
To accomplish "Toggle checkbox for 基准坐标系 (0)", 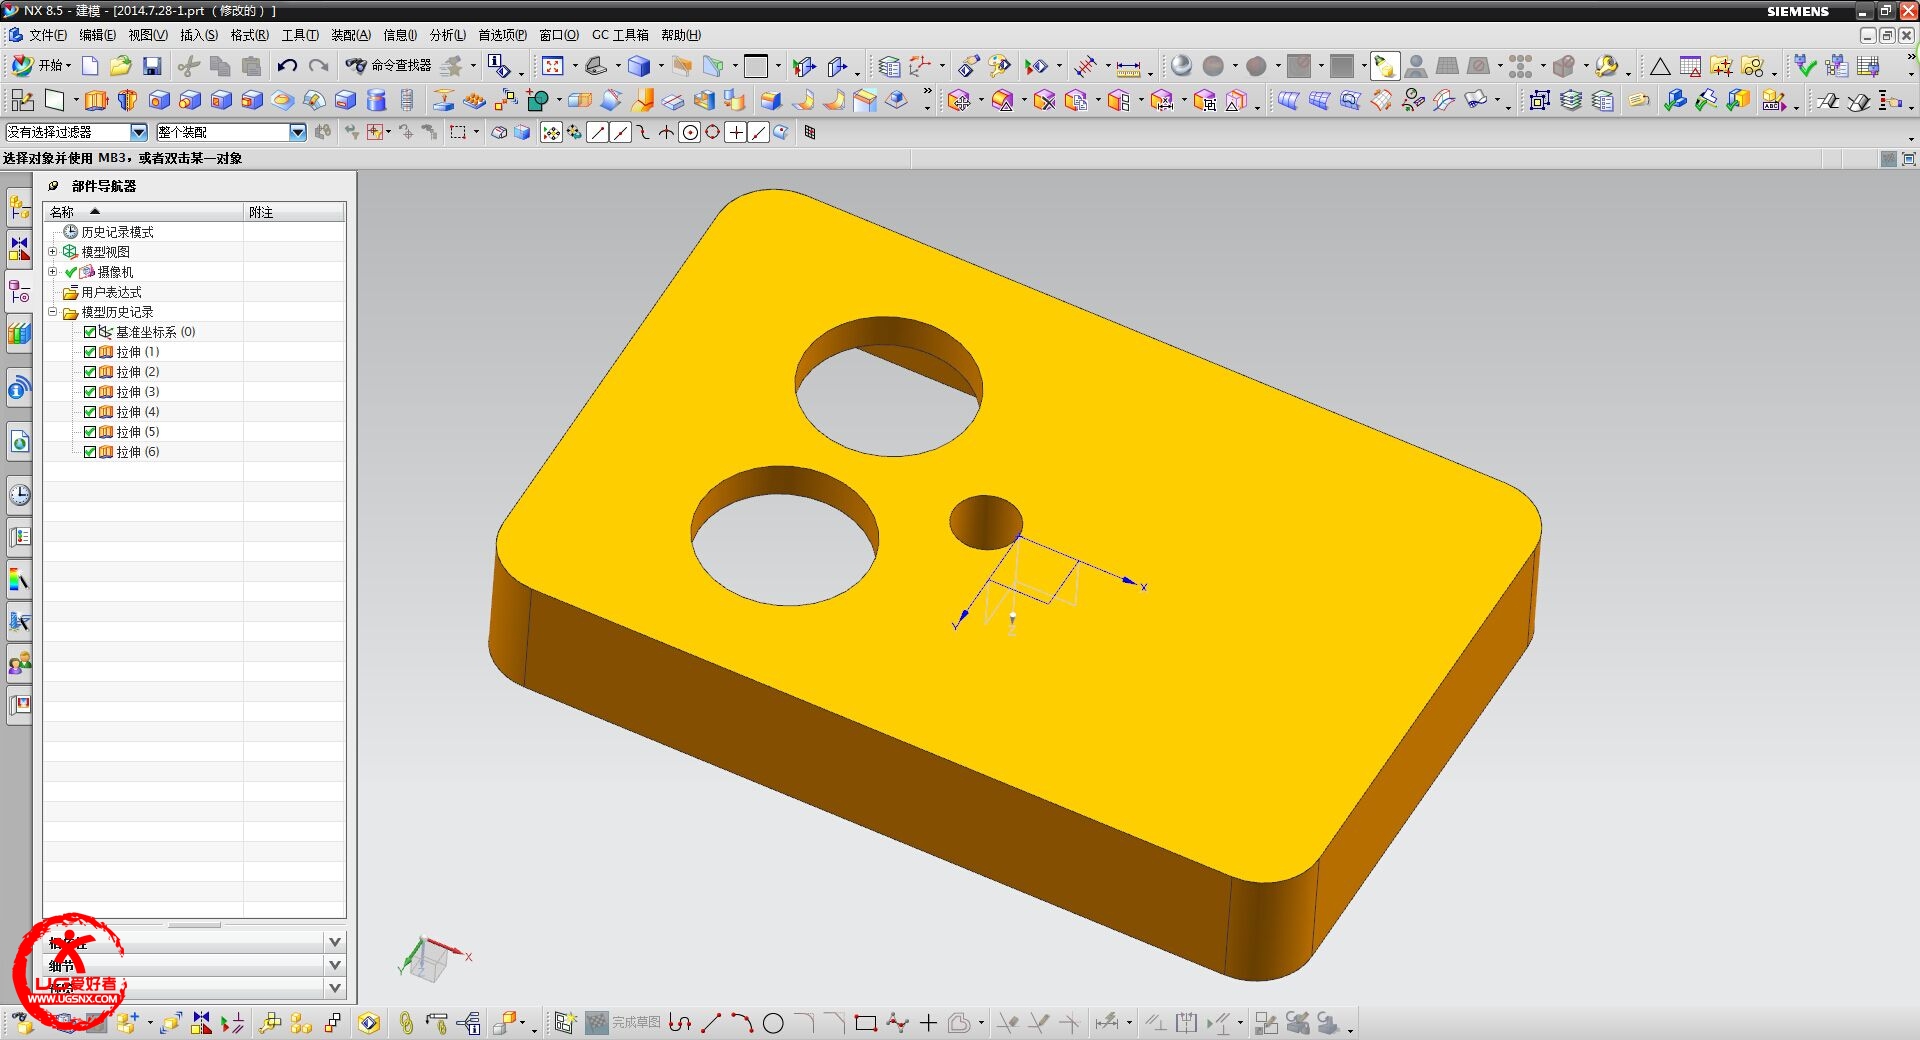I will tap(90, 332).
